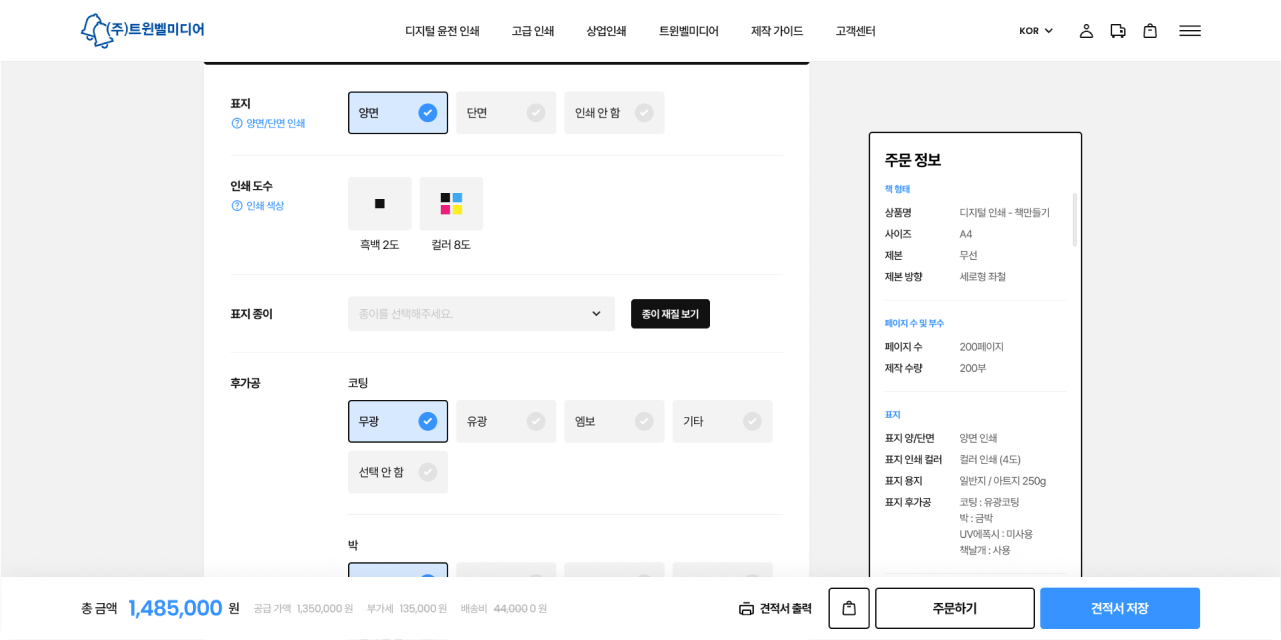Click the 양면/단면 인쇄 help icon
This screenshot has height=640, width=1281.
(237, 123)
